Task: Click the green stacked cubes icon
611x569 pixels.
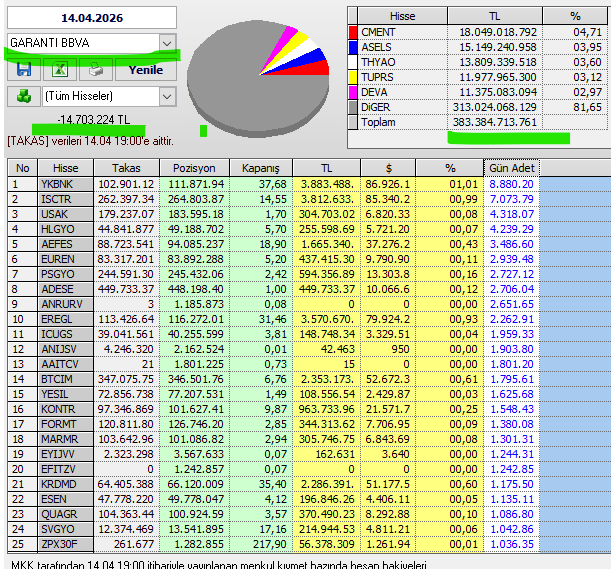Action: pyautogui.click(x=24, y=96)
